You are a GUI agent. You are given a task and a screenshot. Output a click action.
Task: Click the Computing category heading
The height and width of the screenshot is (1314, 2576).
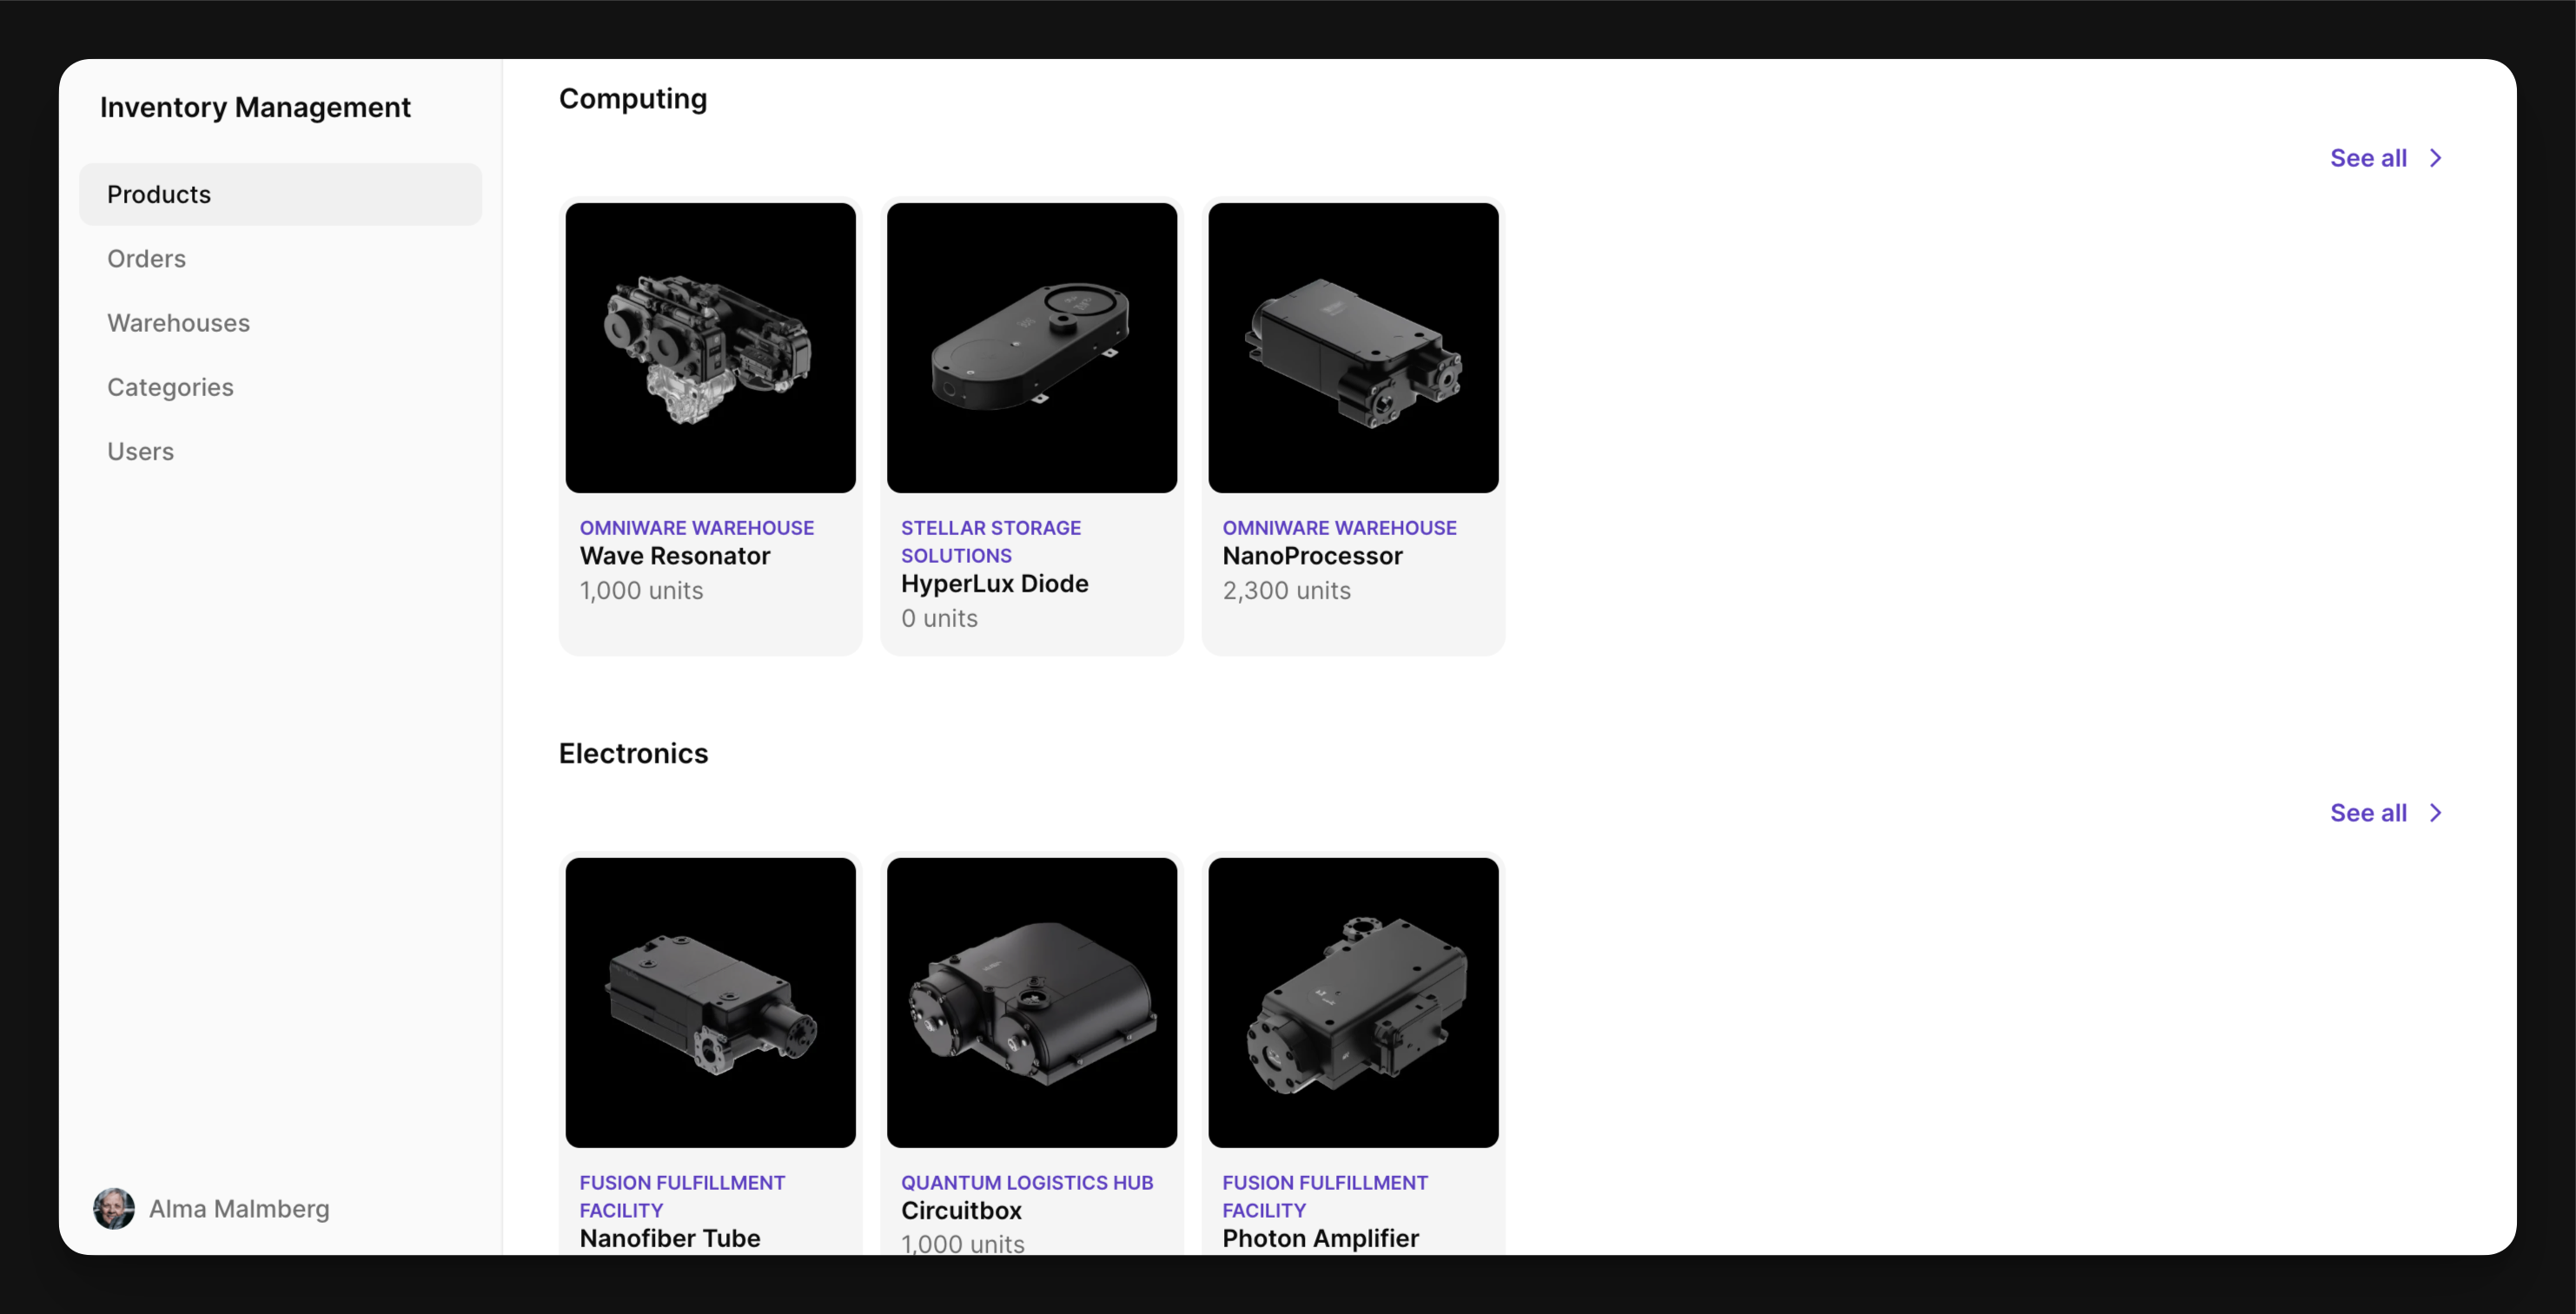pos(633,99)
